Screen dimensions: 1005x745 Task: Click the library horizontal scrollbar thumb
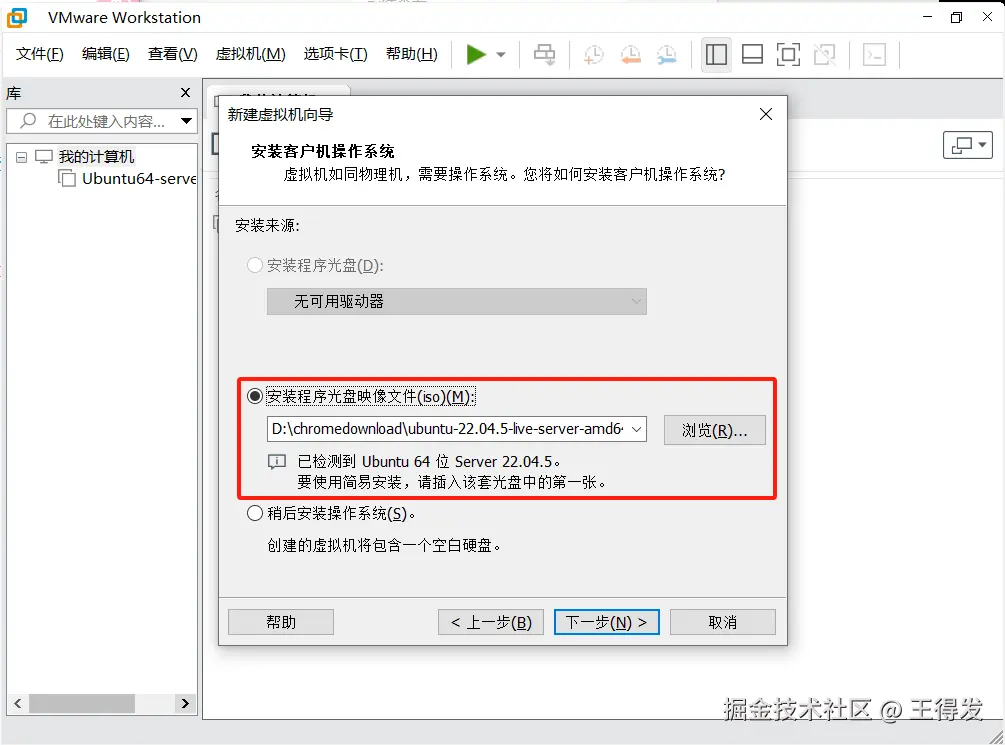coord(81,703)
